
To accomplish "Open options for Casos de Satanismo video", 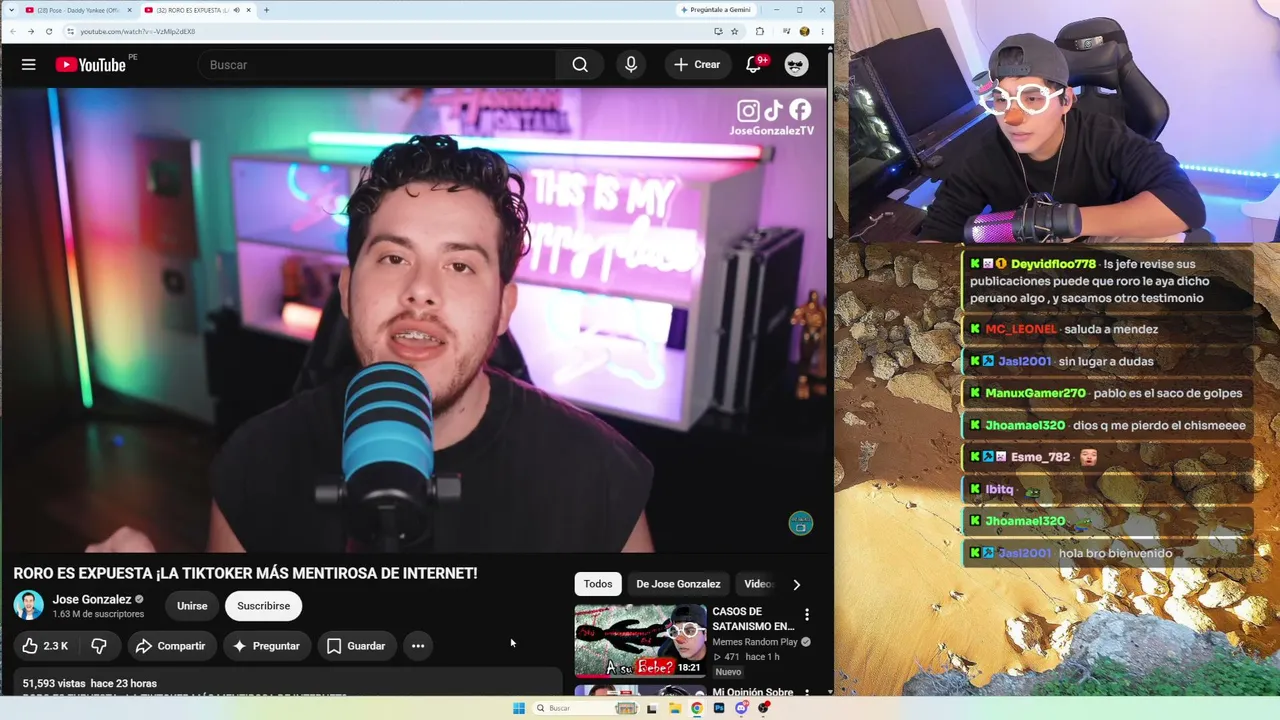I will pyautogui.click(x=807, y=615).
